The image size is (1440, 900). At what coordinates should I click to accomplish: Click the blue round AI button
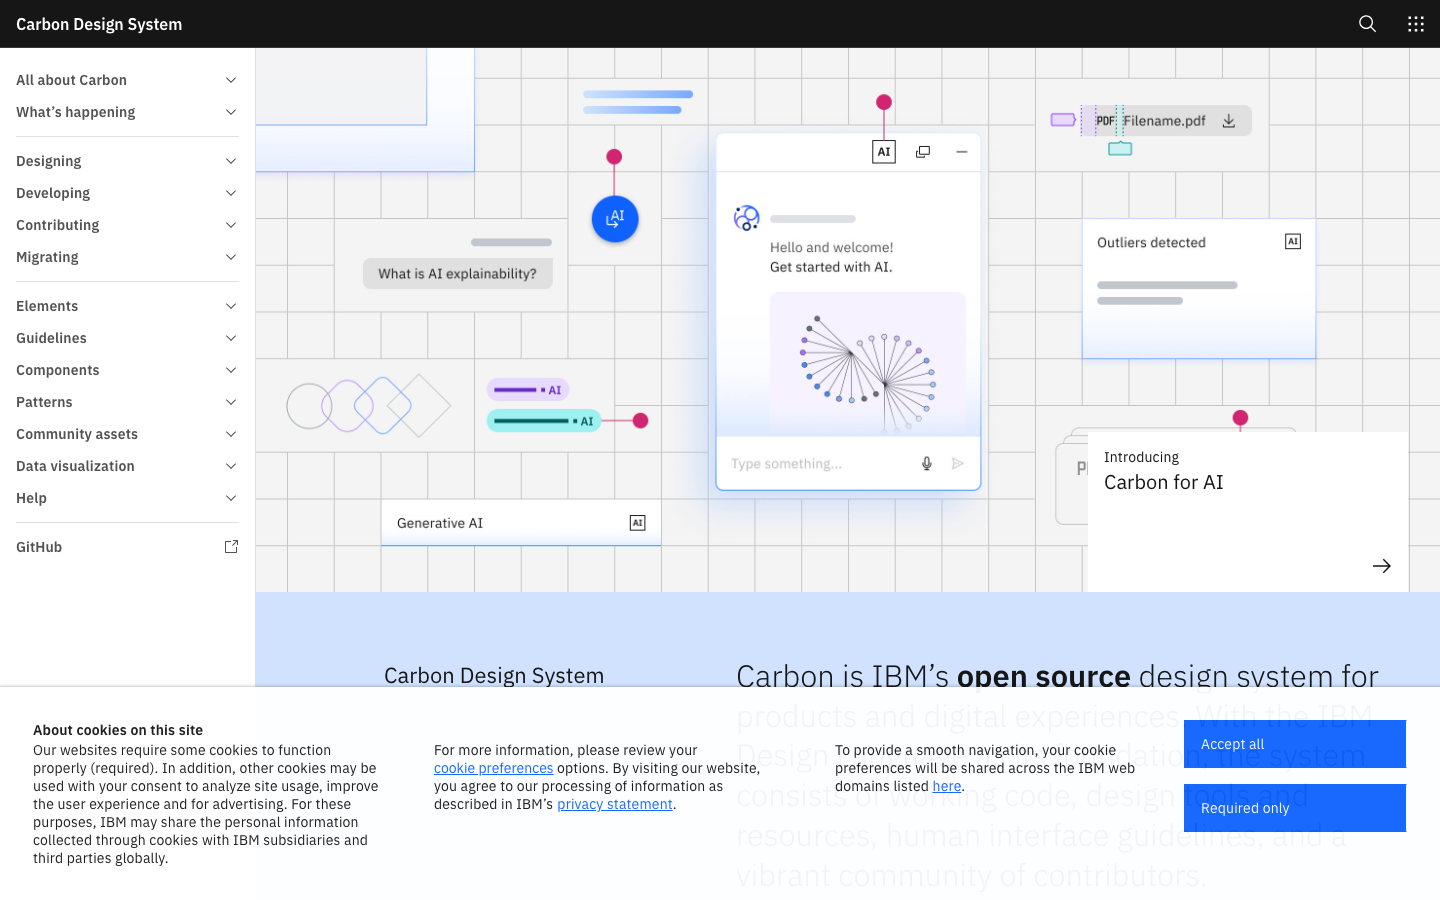(615, 218)
